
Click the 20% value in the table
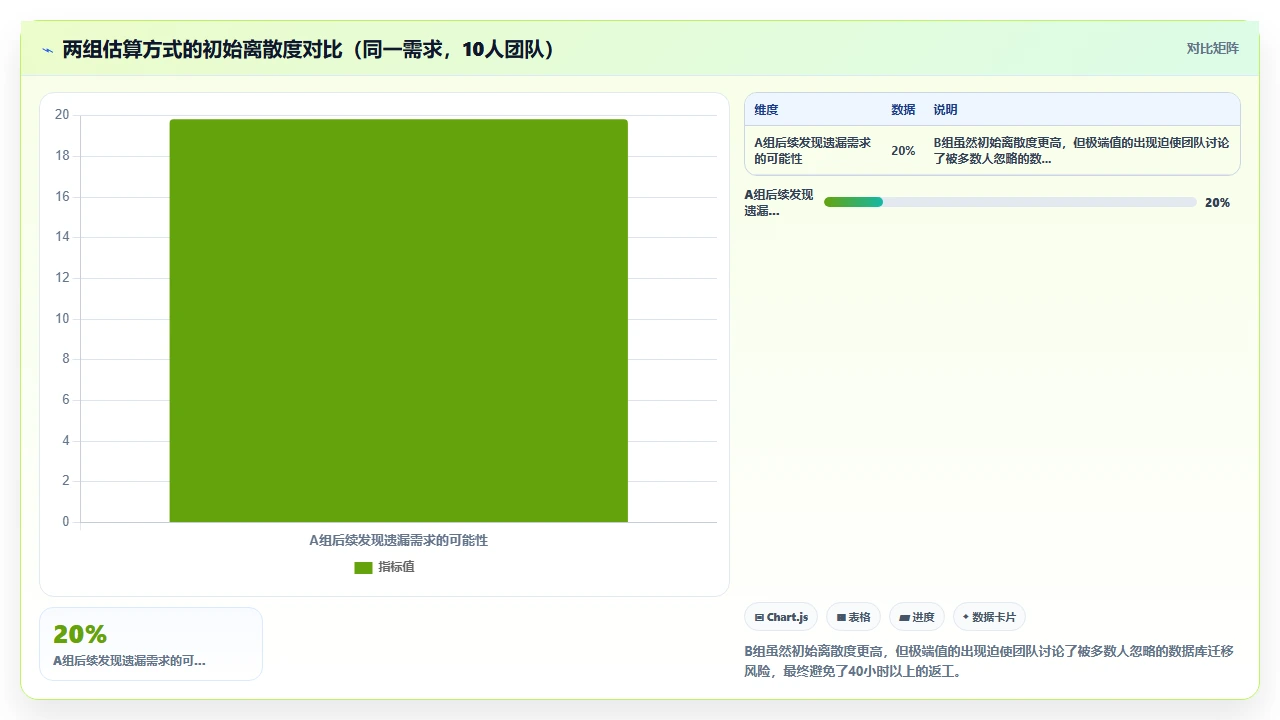click(x=903, y=151)
